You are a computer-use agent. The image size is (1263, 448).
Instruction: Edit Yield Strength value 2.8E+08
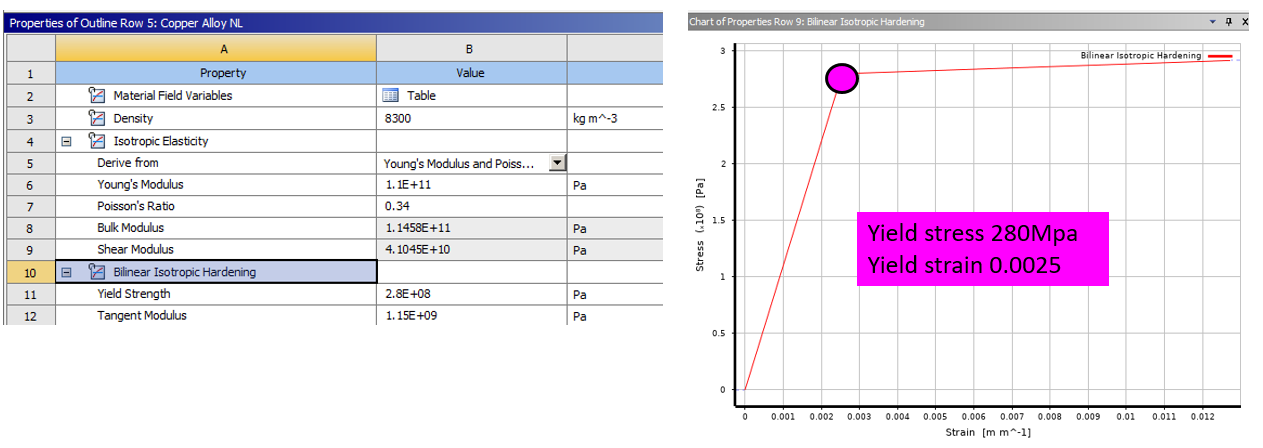pos(407,294)
